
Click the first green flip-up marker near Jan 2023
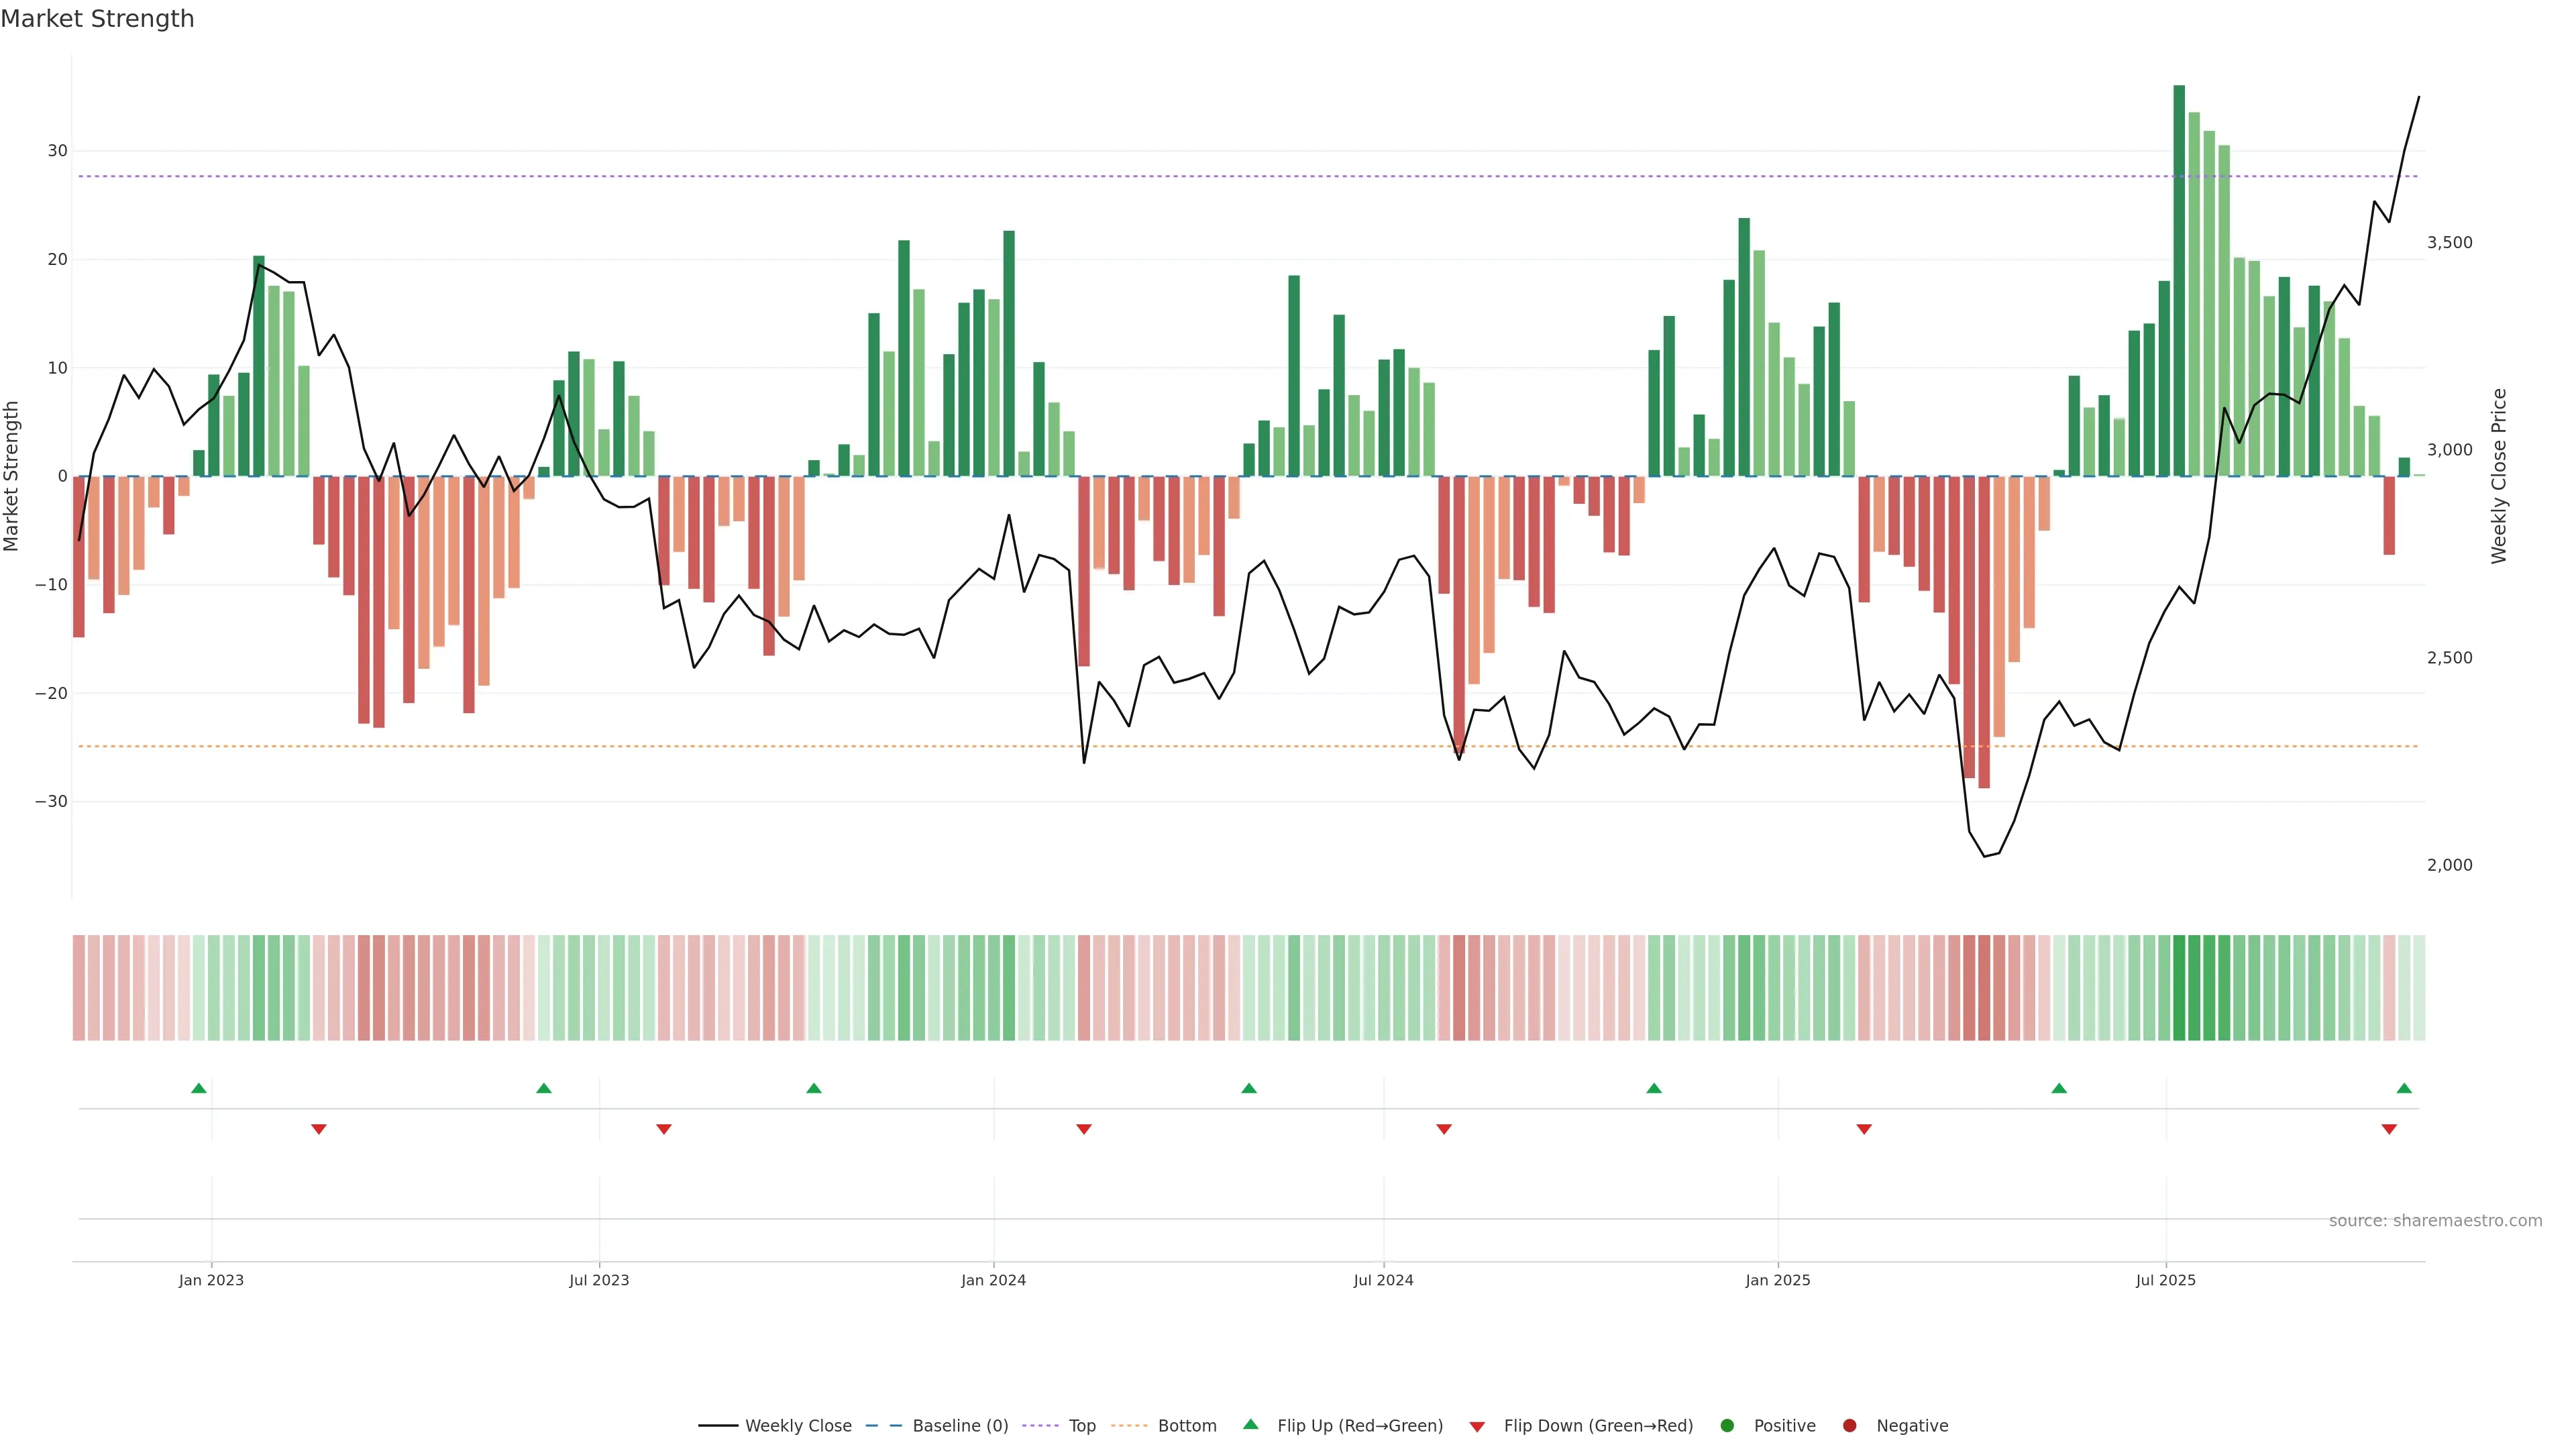coord(199,1088)
